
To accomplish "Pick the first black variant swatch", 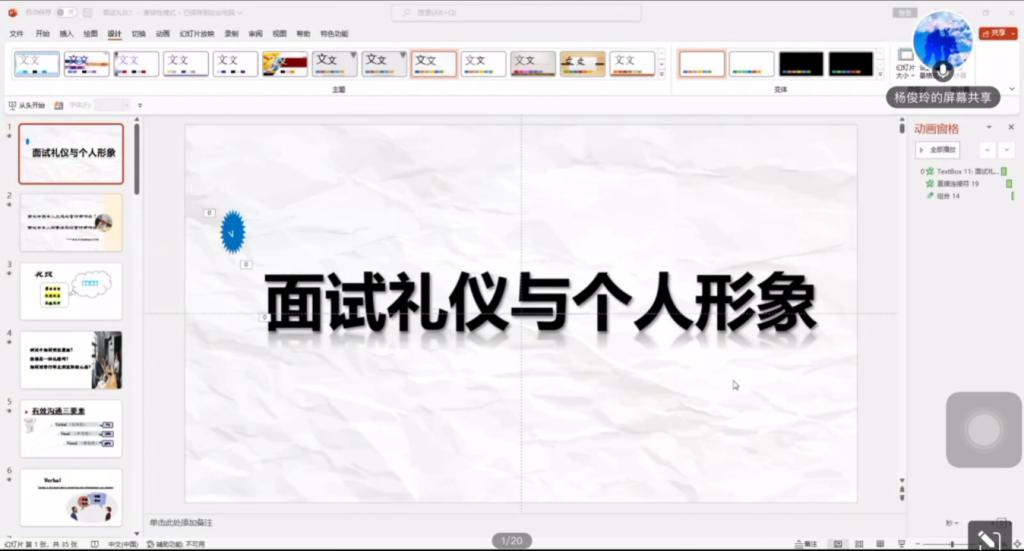I will click(x=801, y=64).
